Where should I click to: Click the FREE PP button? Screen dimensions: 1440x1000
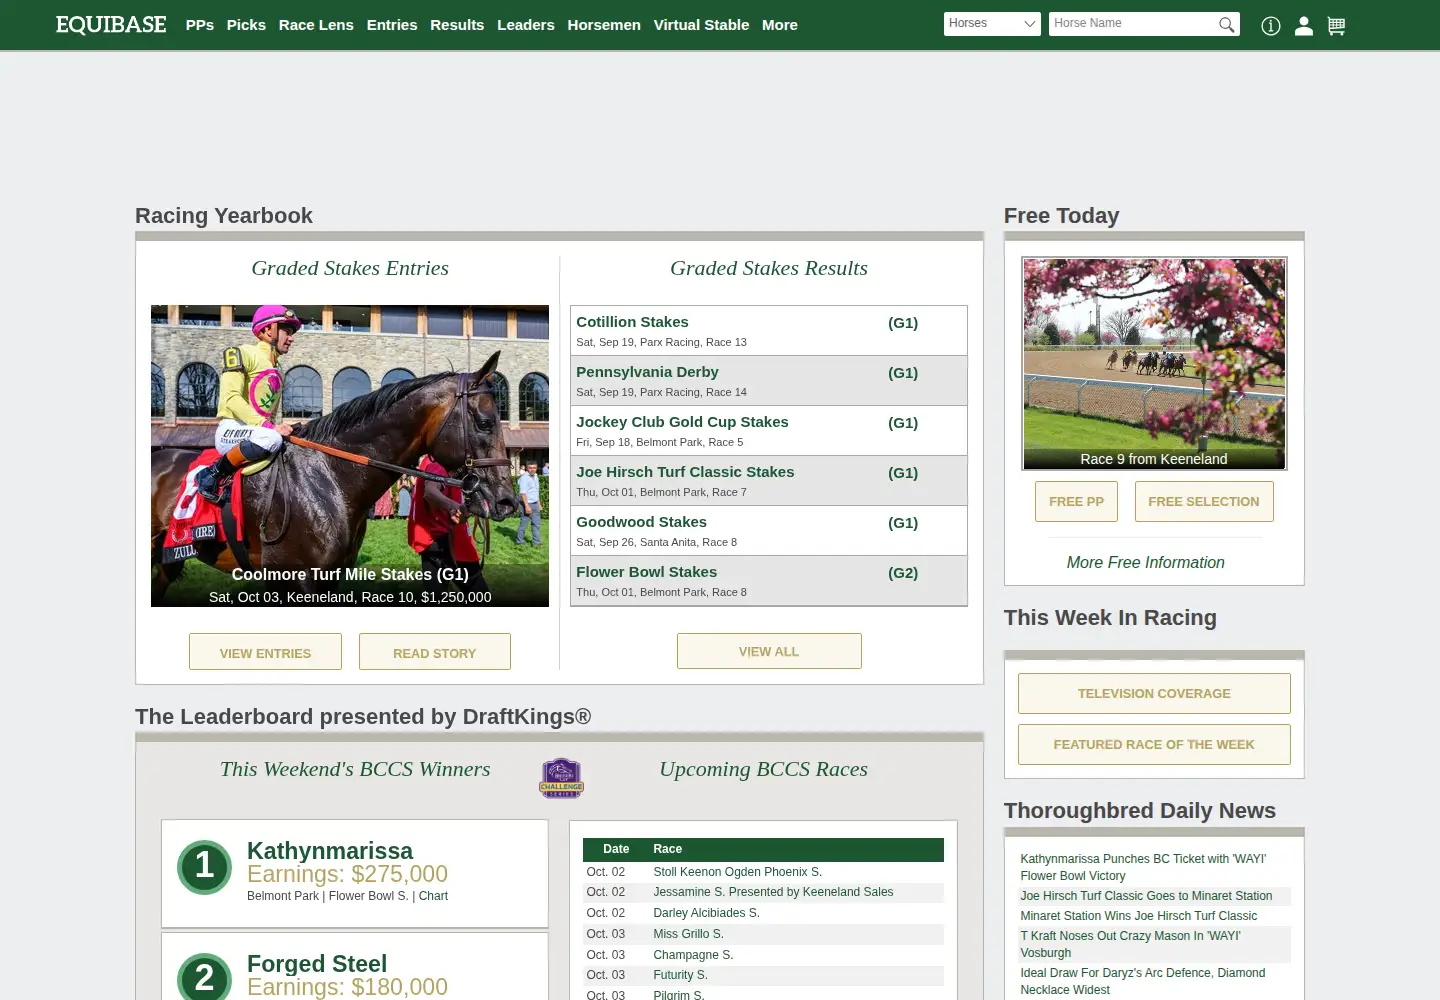tap(1076, 501)
